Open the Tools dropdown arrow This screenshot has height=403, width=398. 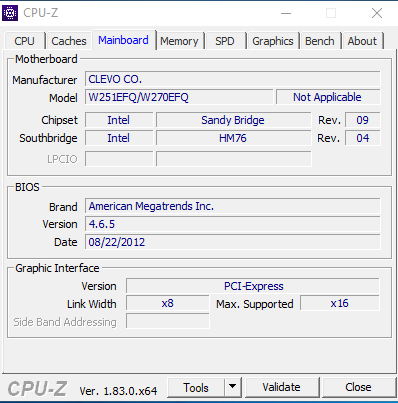(233, 387)
